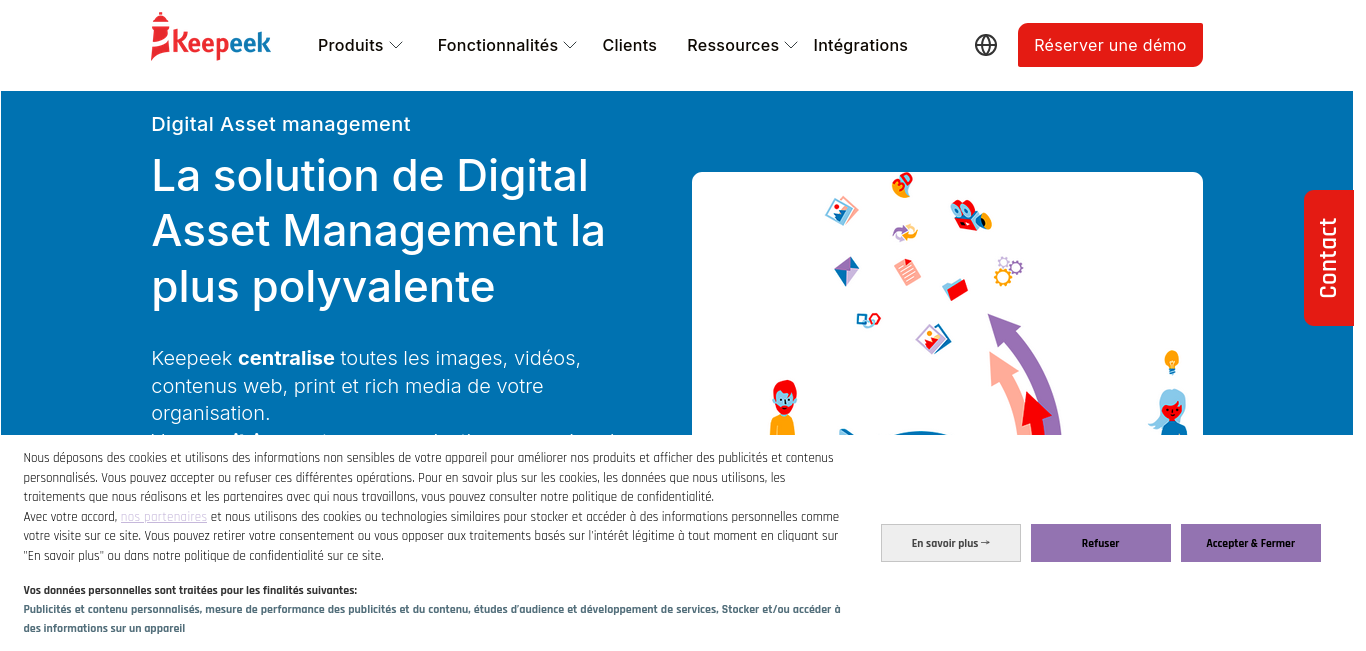Expand the Produits dropdown chevron
Image resolution: width=1366 pixels, height=651 pixels.
coord(396,45)
